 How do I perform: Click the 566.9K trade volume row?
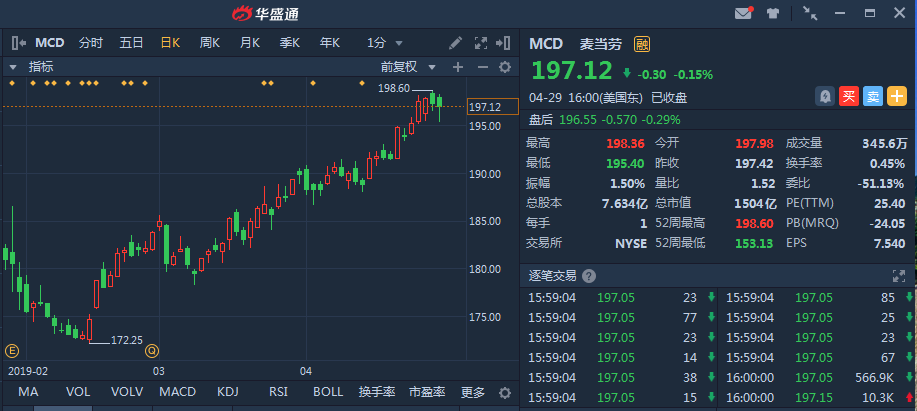[816, 378]
